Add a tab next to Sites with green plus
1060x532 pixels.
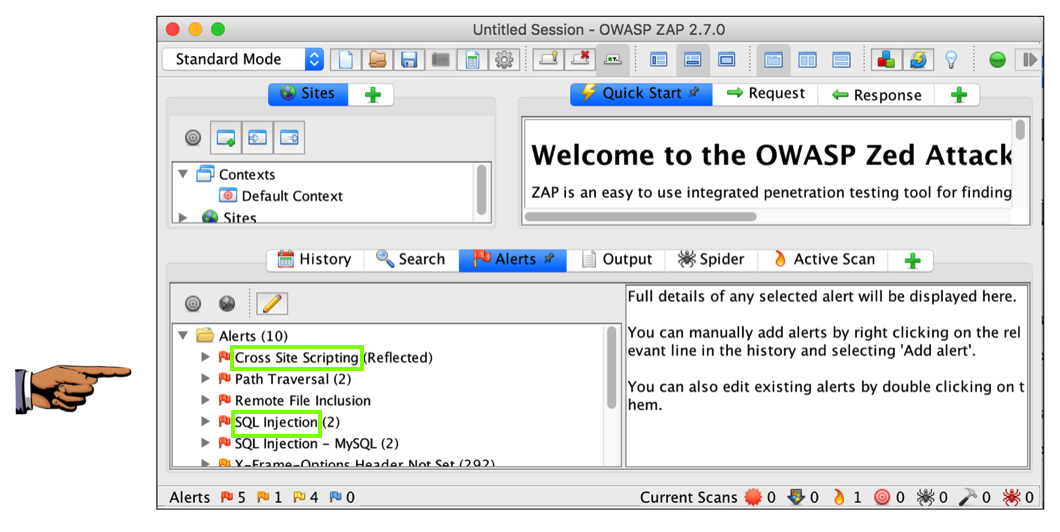(372, 95)
